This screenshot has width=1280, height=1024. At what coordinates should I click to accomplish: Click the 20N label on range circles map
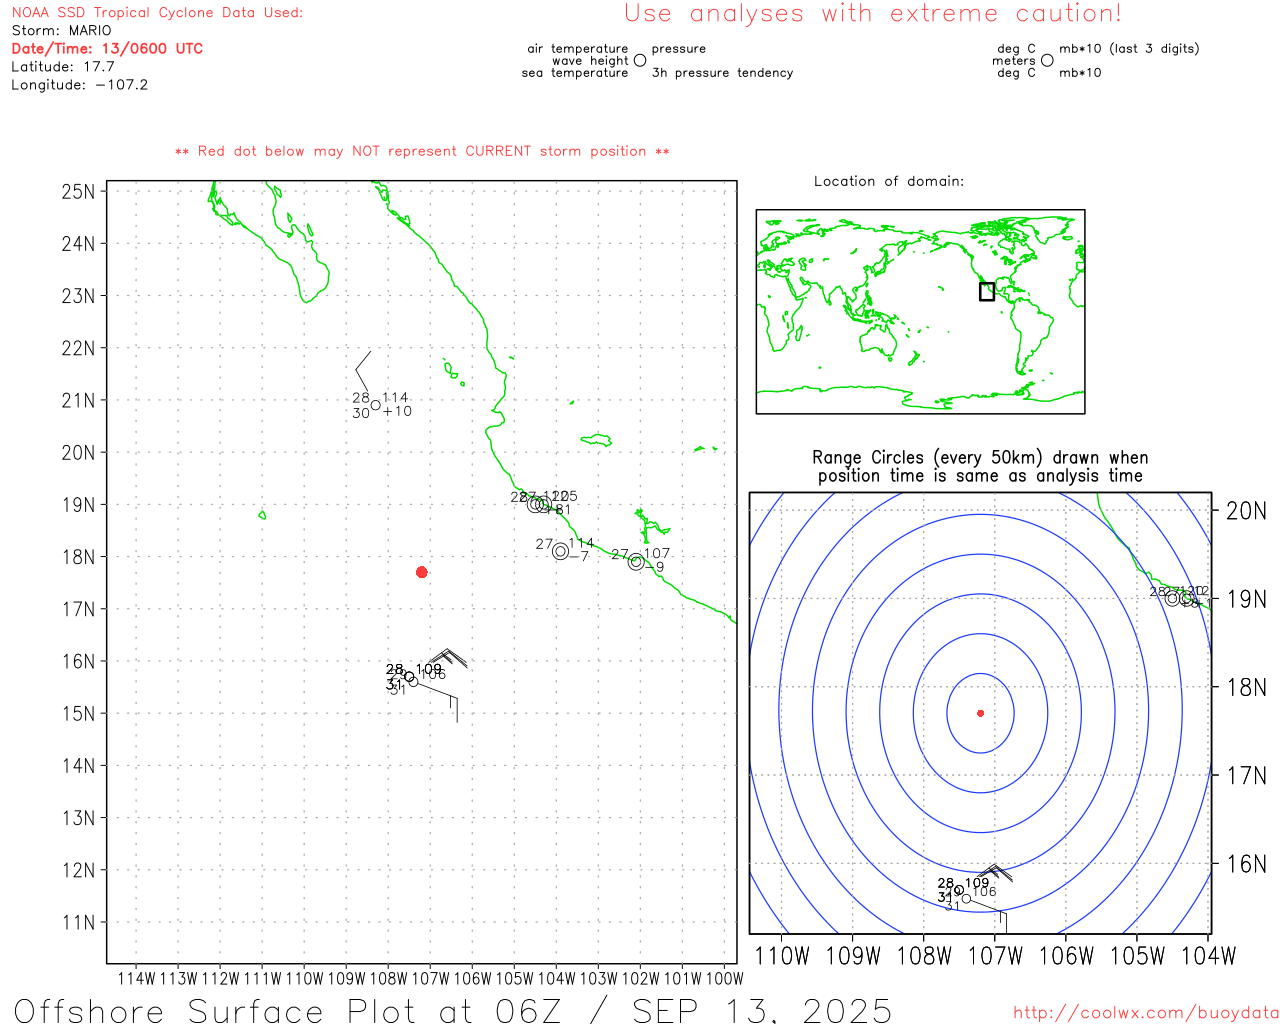click(1246, 511)
